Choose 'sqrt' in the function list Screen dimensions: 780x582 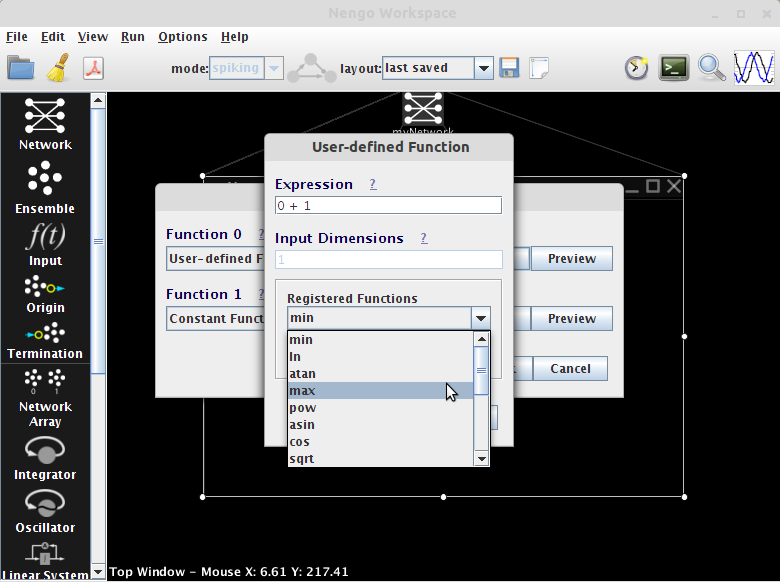(x=381, y=458)
